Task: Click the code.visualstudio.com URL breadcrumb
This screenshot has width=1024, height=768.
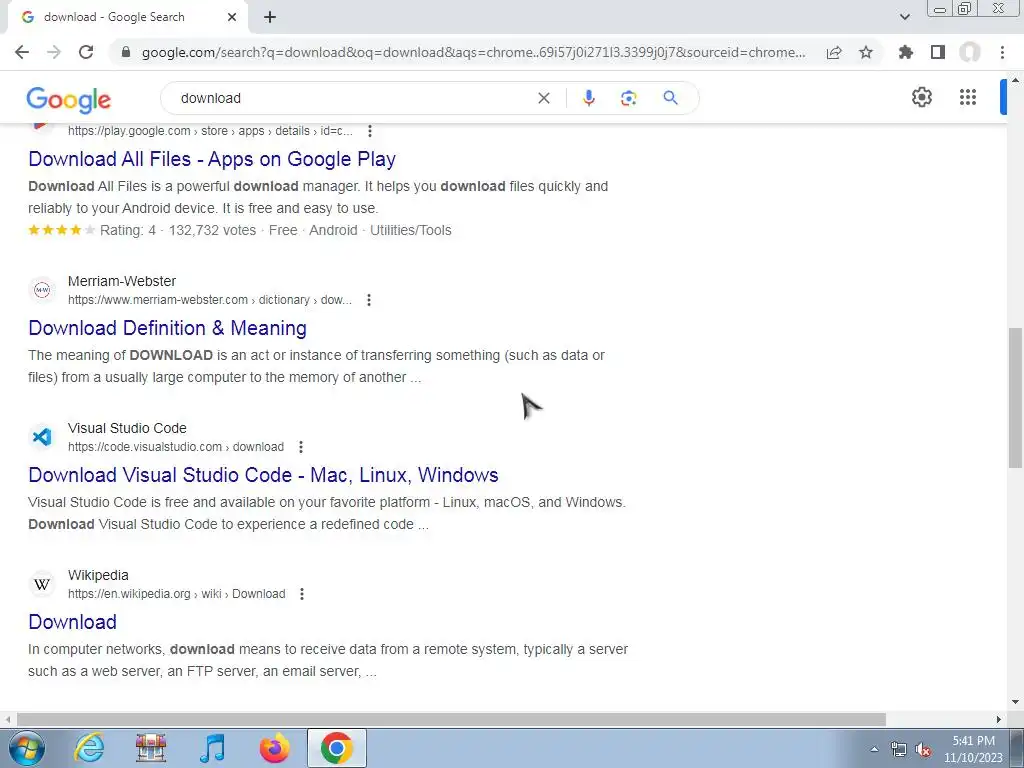Action: 176,447
